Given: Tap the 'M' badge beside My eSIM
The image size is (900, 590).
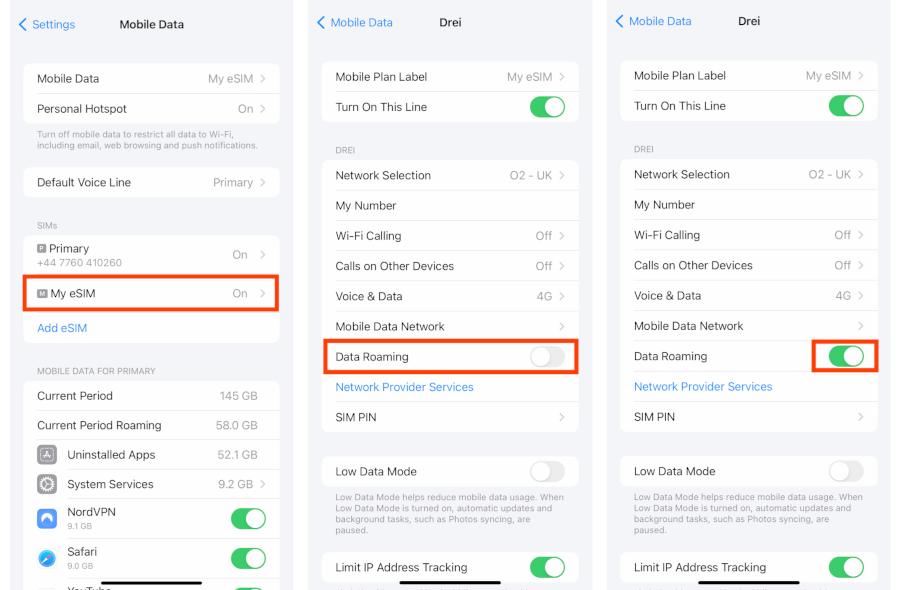Looking at the screenshot, I should coord(43,294).
